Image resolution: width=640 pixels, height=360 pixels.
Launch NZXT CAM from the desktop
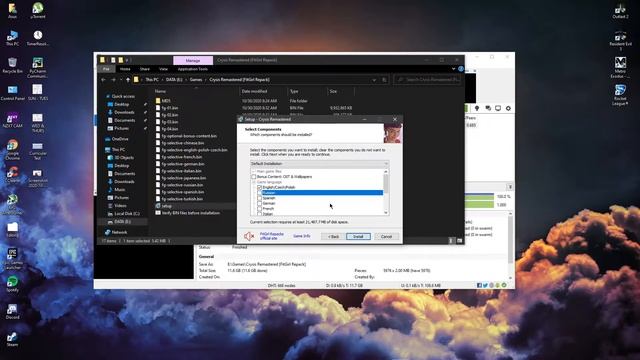tap(12, 120)
